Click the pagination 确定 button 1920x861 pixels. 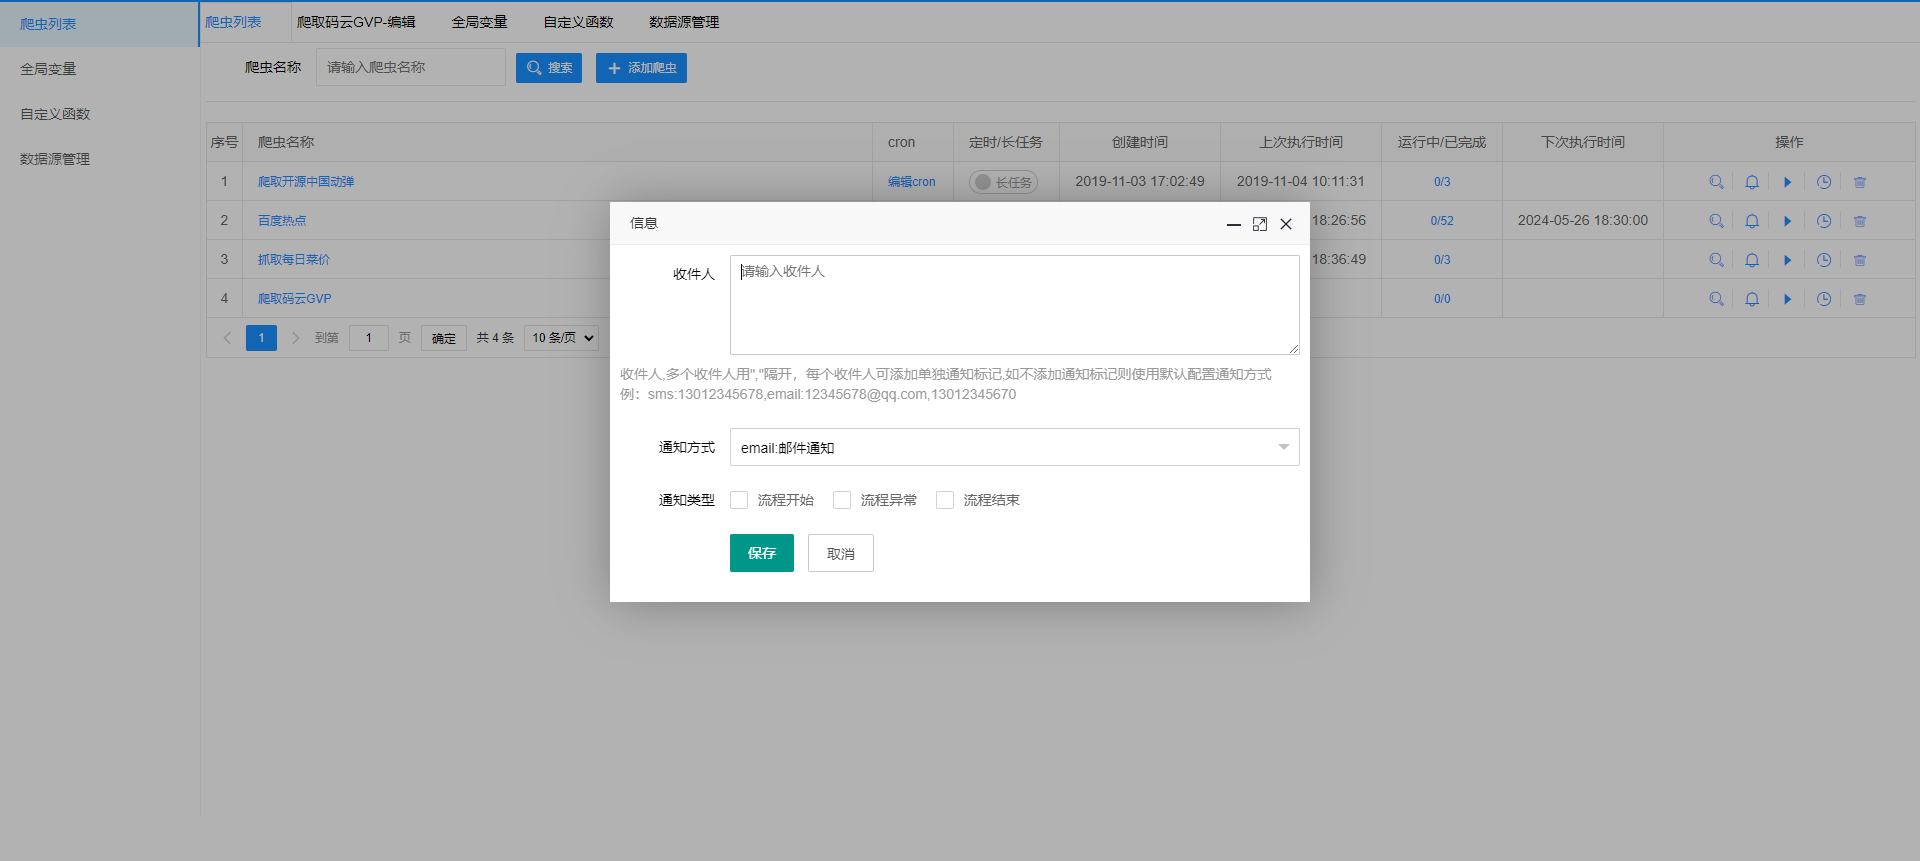444,338
